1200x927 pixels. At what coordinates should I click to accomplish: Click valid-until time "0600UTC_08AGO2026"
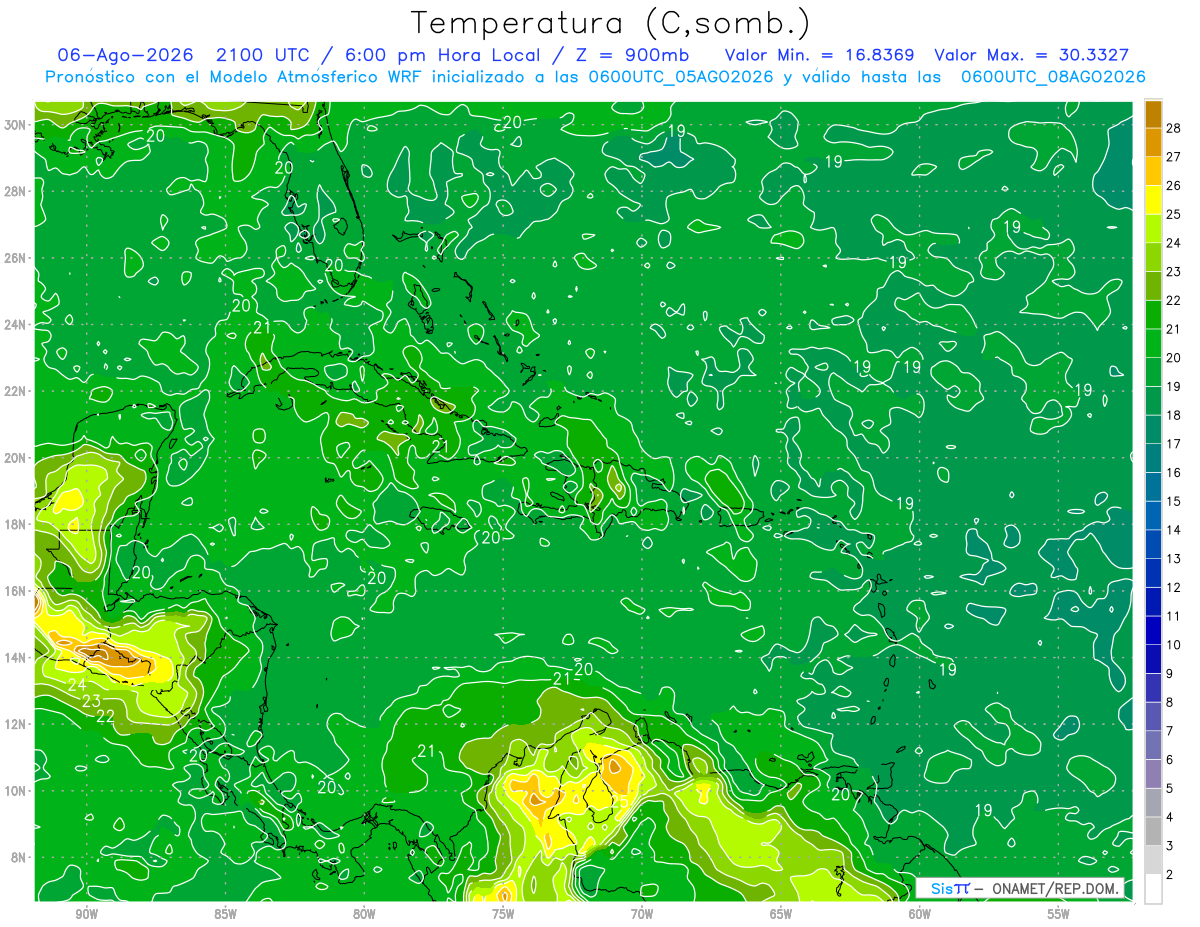1052,77
